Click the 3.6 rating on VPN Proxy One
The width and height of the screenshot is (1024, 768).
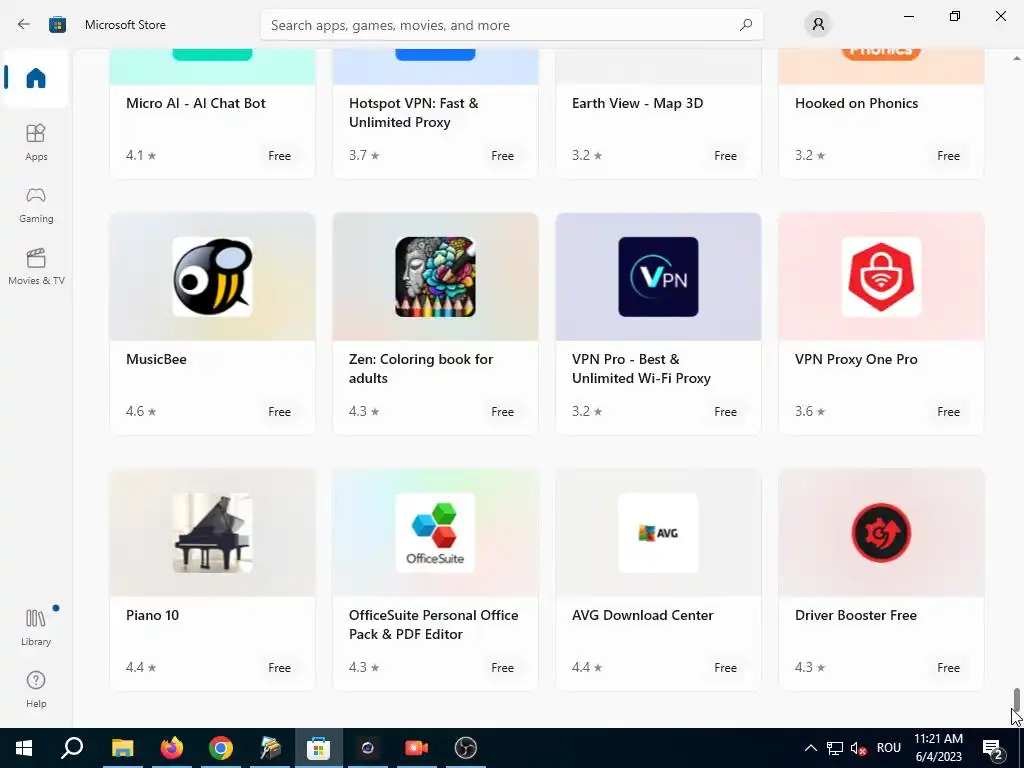(x=810, y=411)
